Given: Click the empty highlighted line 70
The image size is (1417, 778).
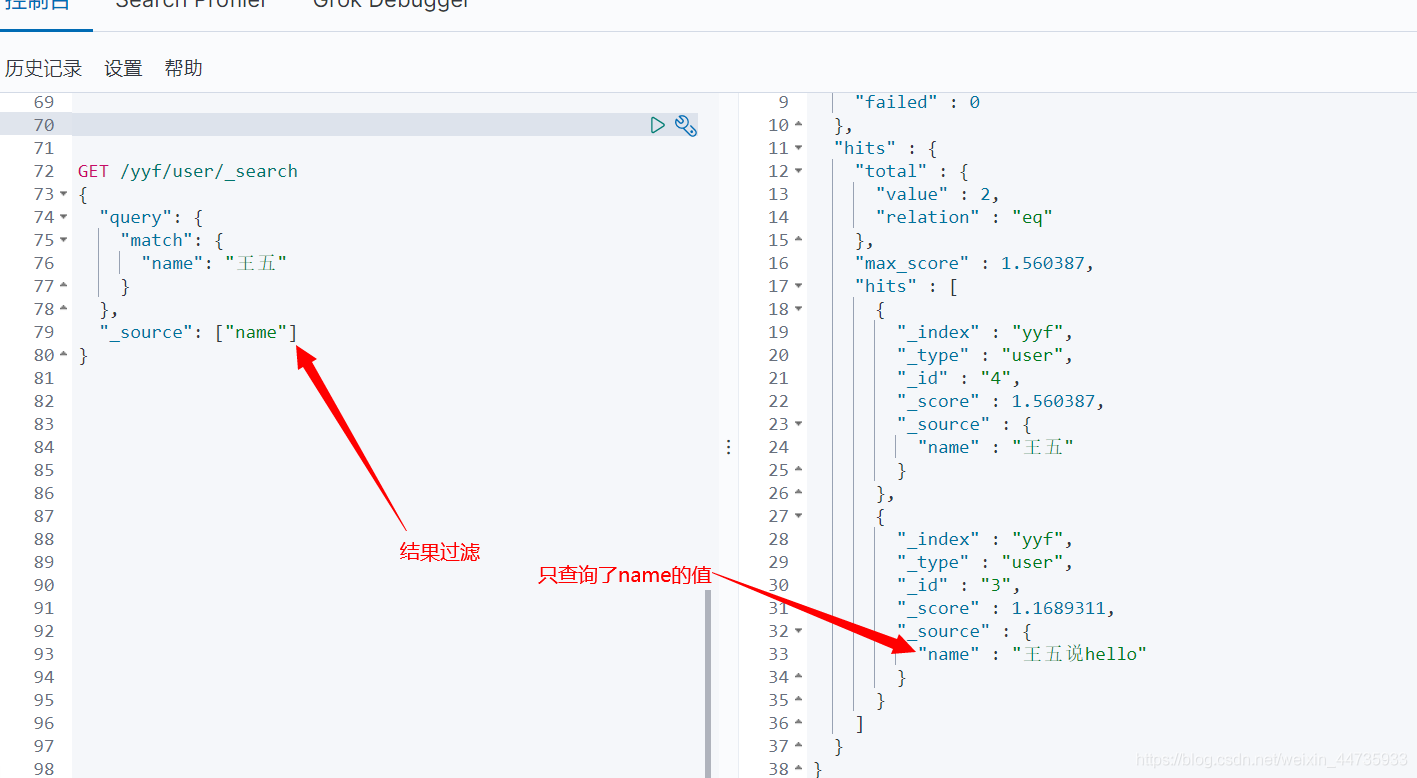Looking at the screenshot, I should click(360, 125).
